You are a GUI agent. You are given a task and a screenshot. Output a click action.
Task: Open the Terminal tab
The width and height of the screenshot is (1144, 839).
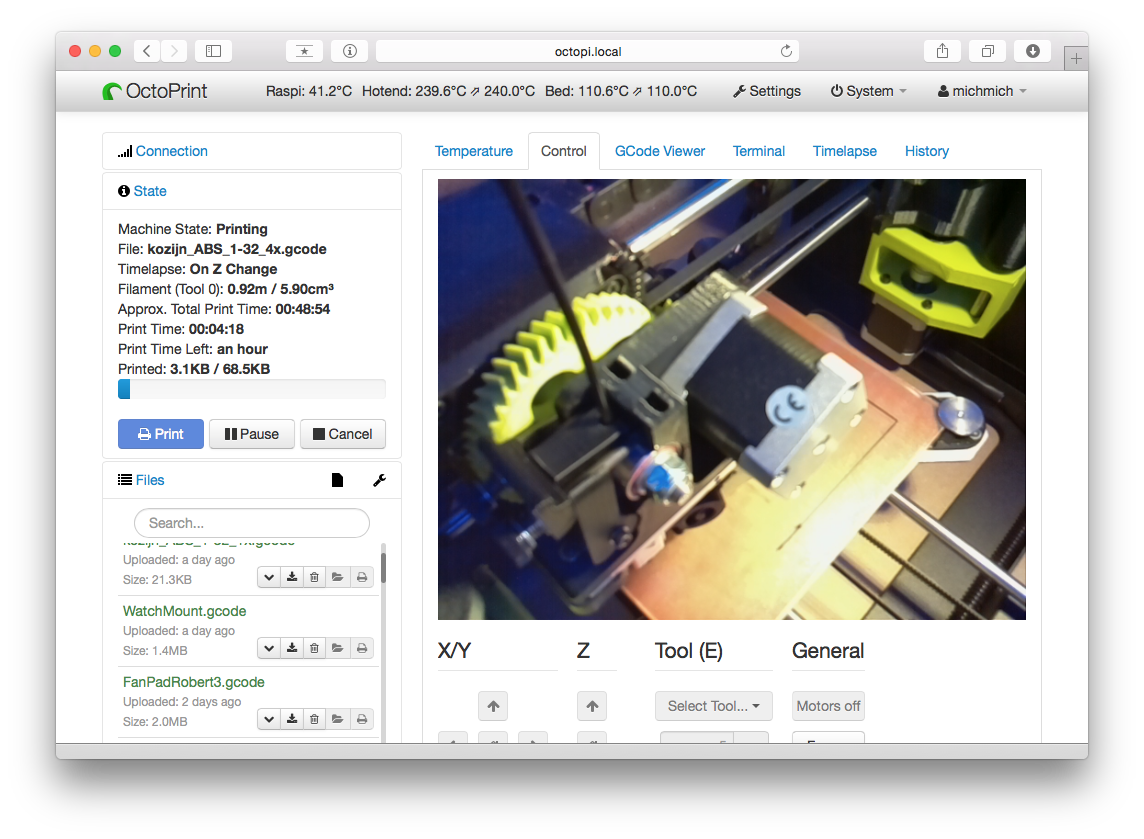758,151
